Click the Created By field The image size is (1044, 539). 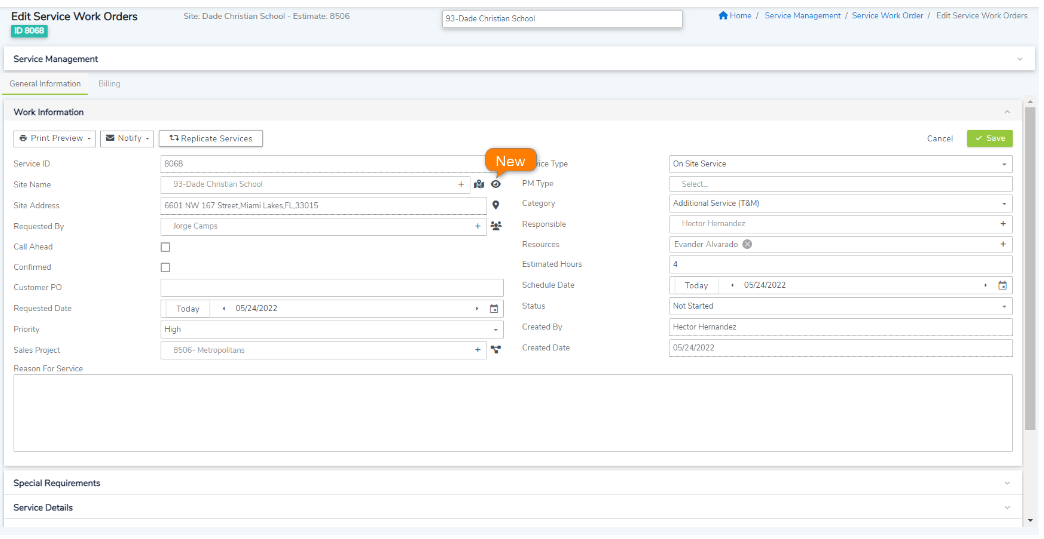point(840,327)
